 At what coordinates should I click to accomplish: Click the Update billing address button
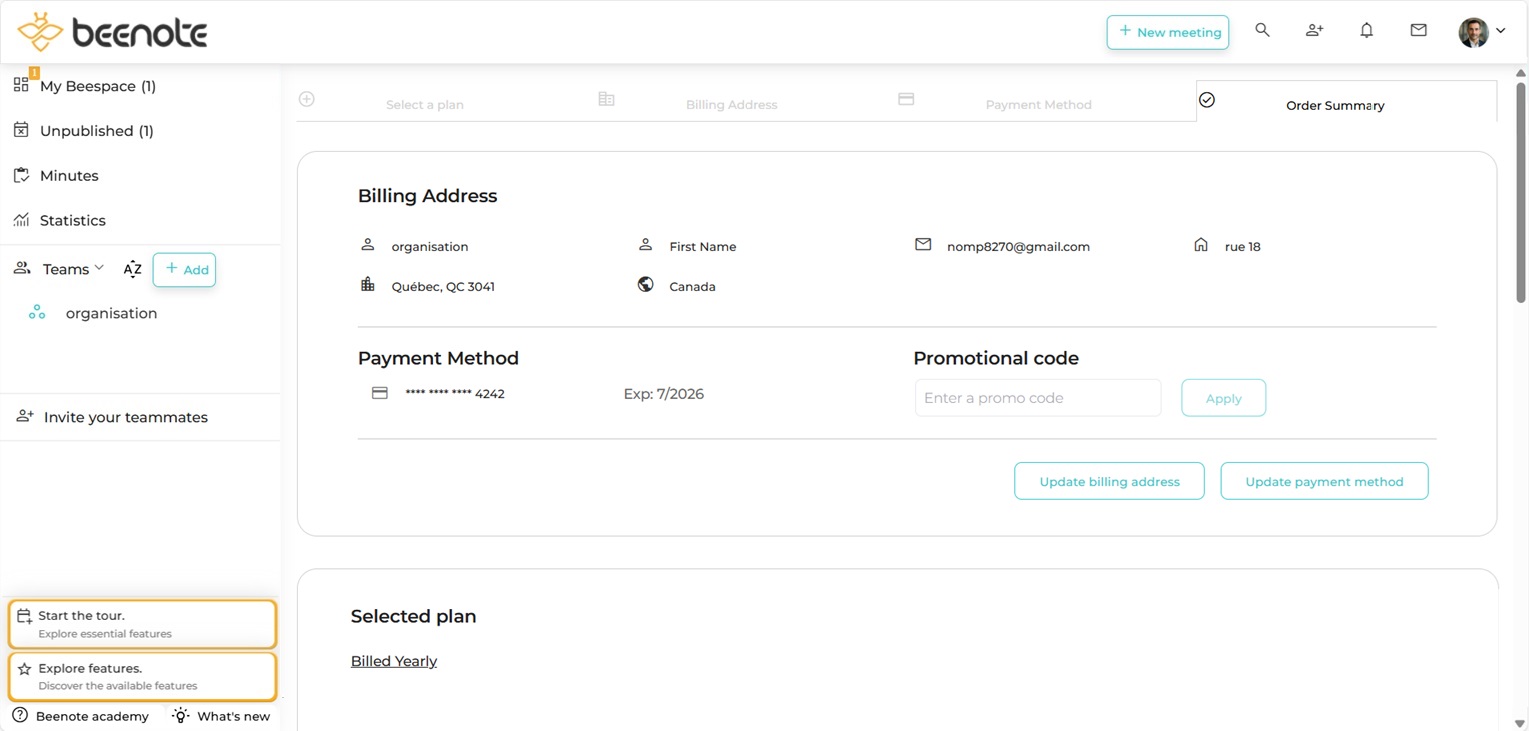[1109, 481]
